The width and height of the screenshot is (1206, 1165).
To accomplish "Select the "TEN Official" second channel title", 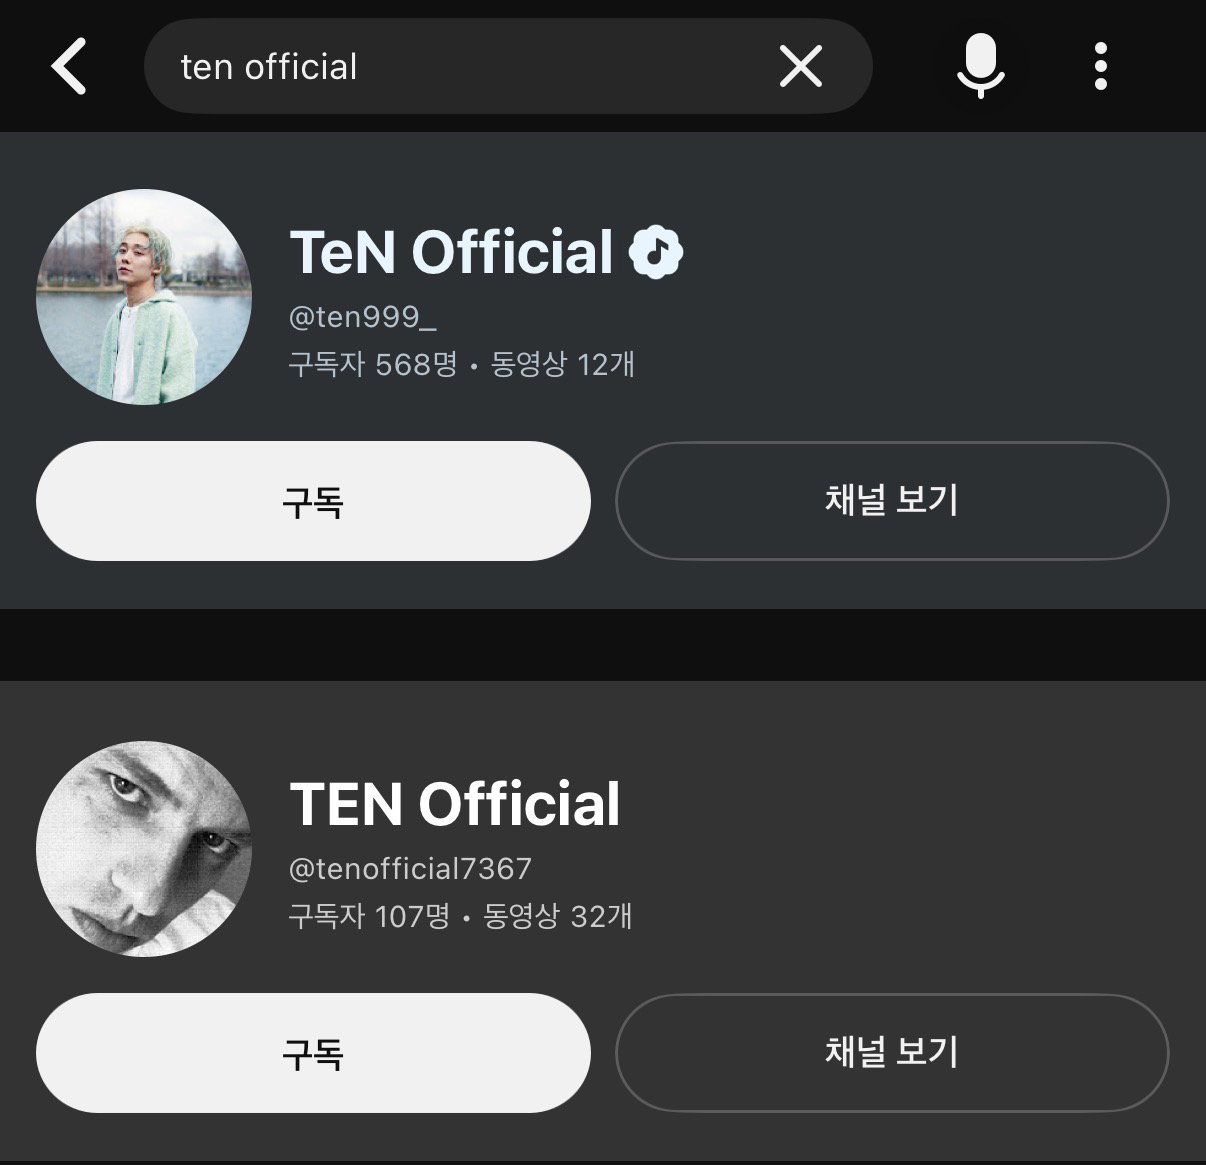I will click(x=455, y=804).
